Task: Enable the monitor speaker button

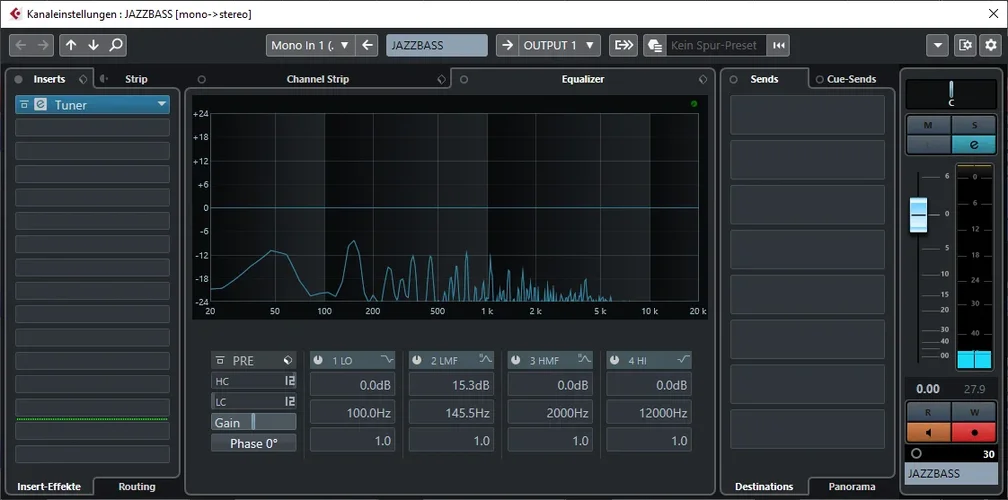Action: tap(928, 433)
